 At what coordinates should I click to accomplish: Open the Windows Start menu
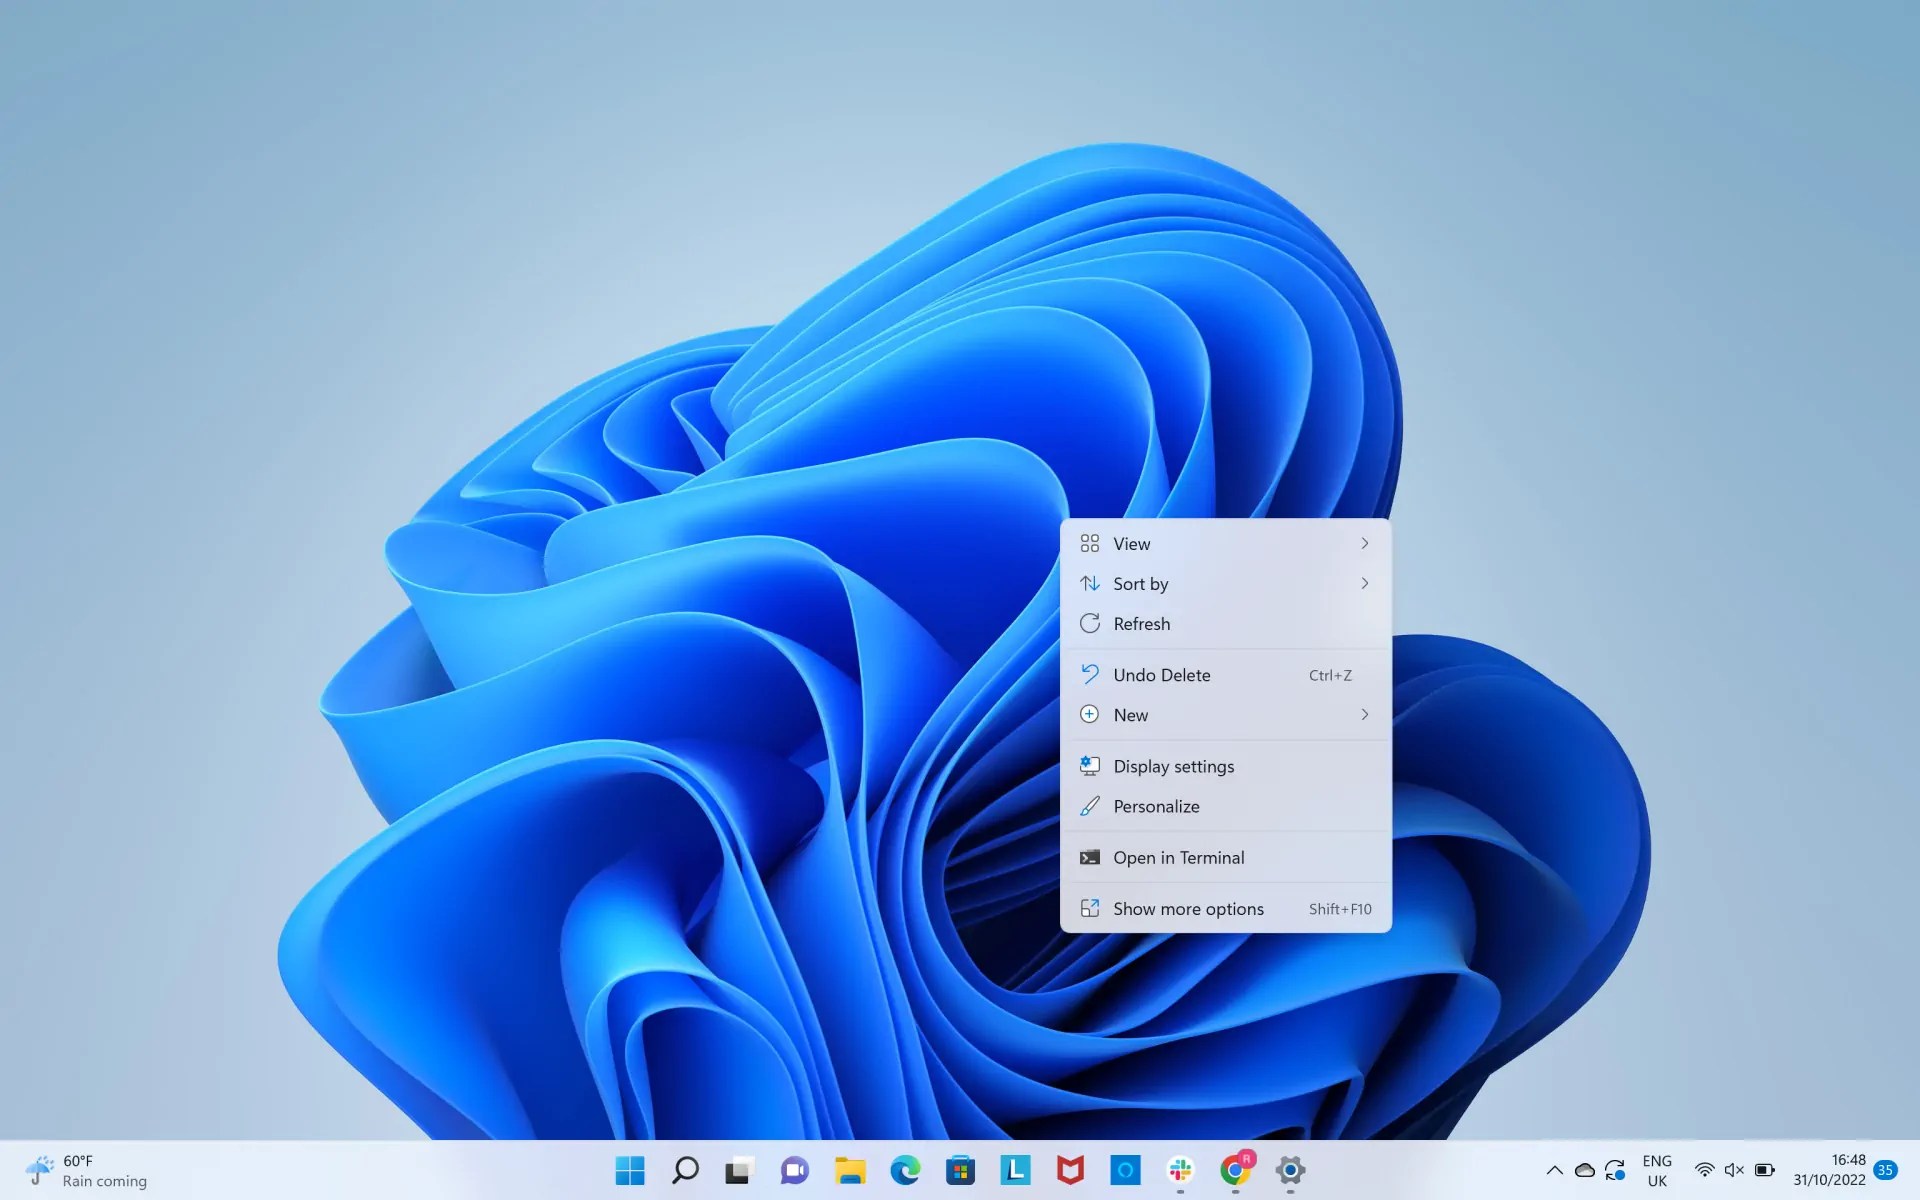(x=630, y=1170)
